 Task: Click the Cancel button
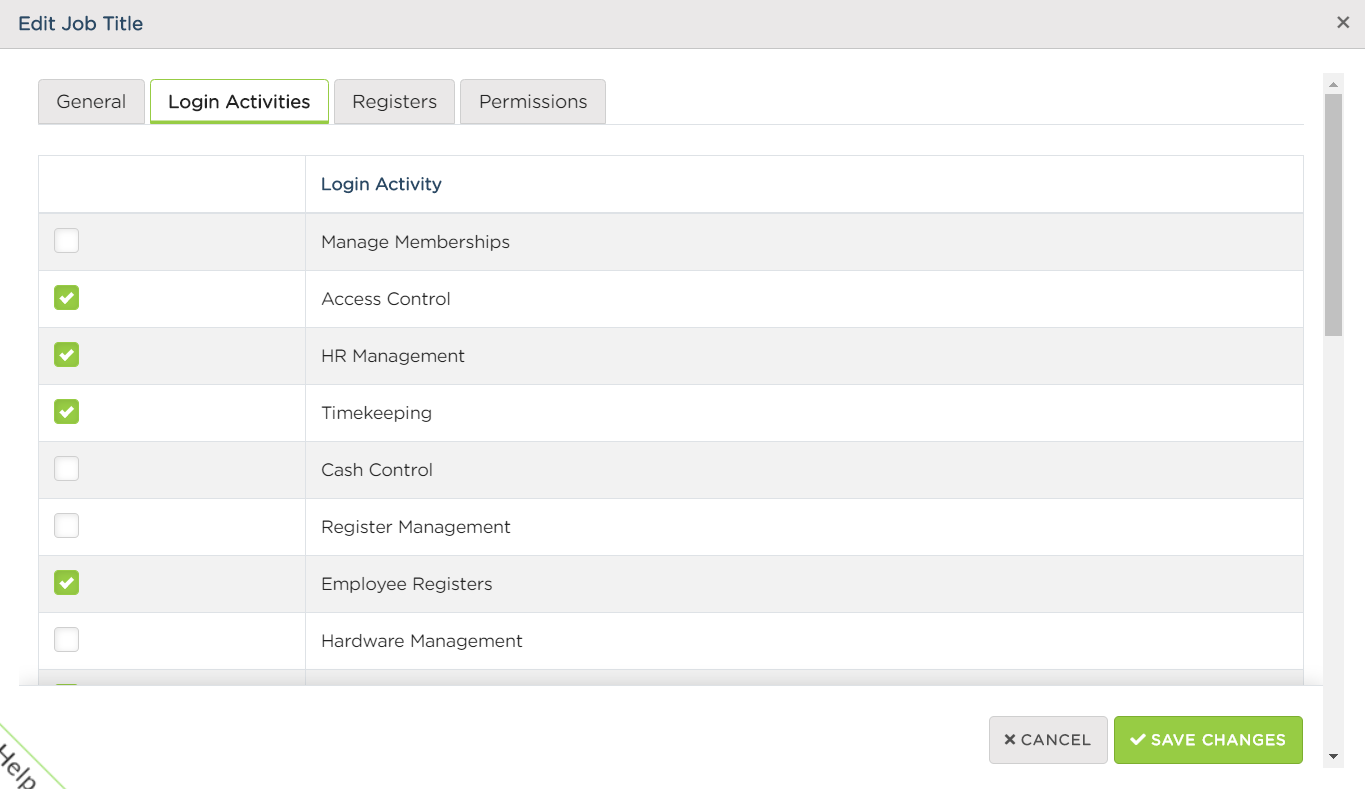click(1048, 740)
